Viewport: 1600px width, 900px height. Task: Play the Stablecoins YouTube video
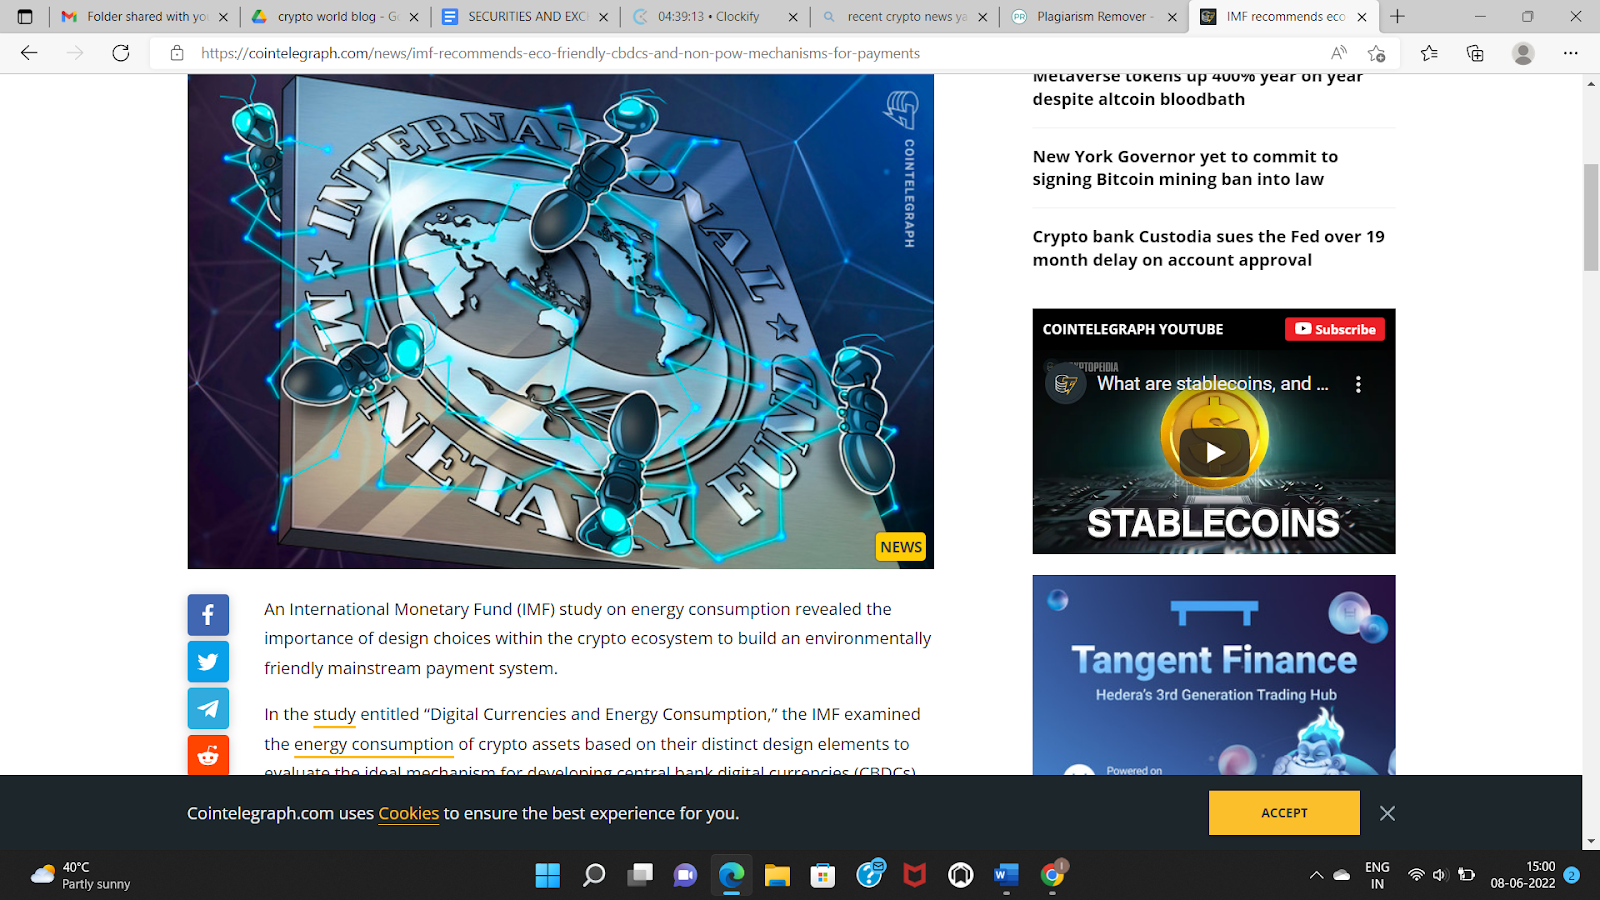(1214, 452)
